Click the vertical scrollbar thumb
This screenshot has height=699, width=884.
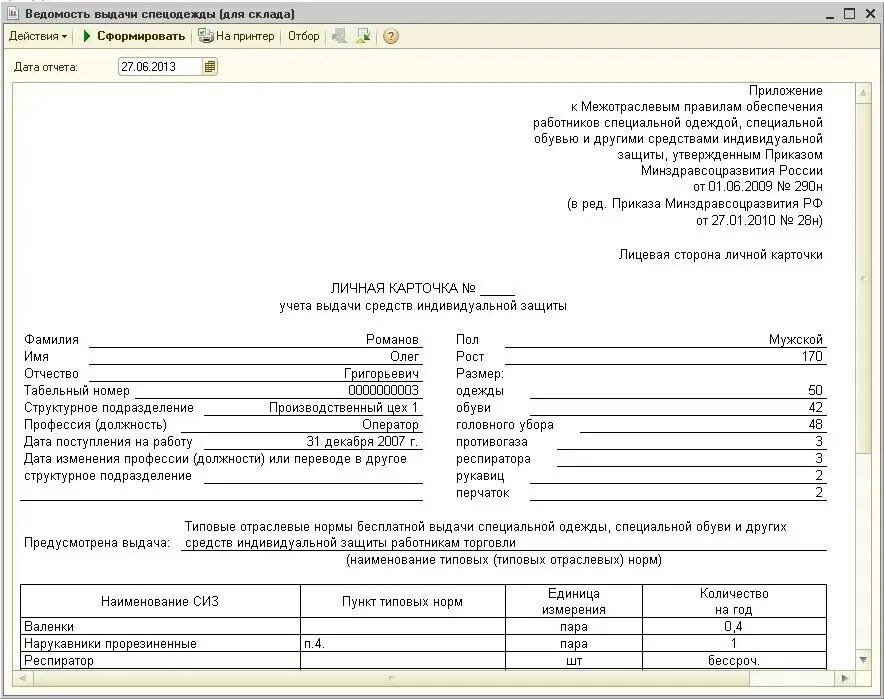click(863, 278)
